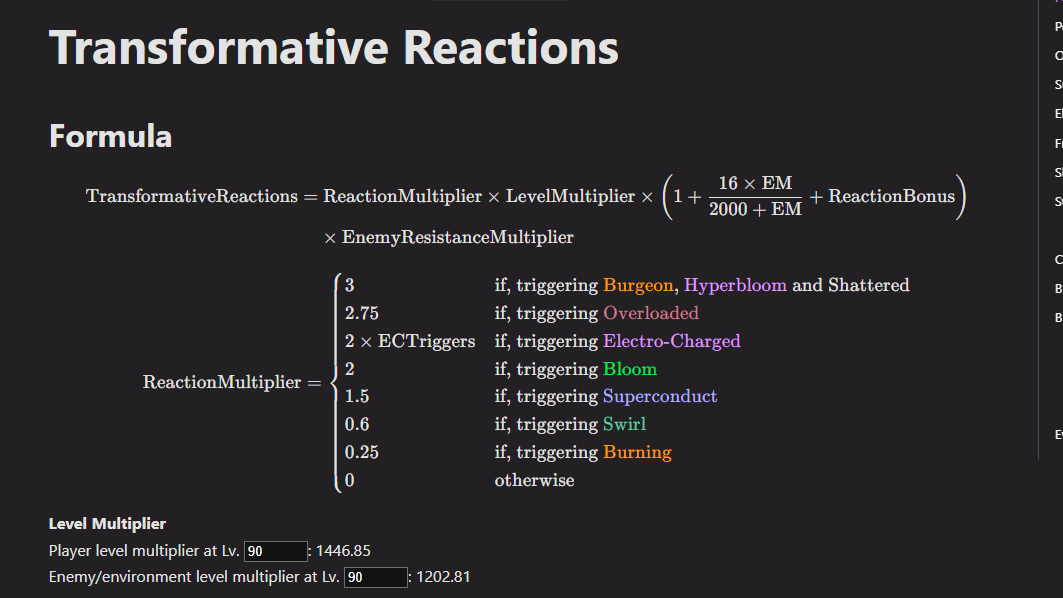The image size is (1063, 598).
Task: Follow the Swirl reaction link
Action: click(x=624, y=424)
